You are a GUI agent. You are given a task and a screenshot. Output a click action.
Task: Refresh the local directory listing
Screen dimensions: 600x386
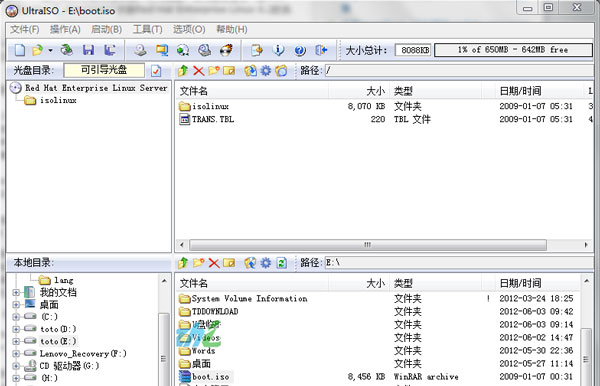(x=282, y=263)
